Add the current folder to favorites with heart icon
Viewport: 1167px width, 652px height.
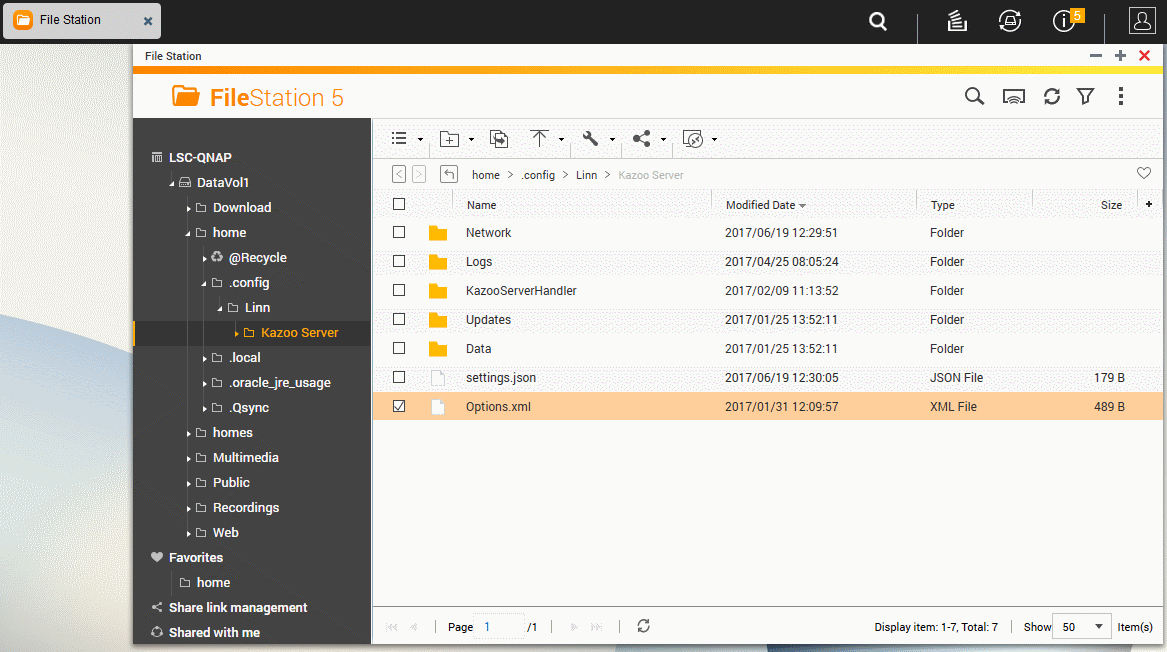[x=1144, y=173]
